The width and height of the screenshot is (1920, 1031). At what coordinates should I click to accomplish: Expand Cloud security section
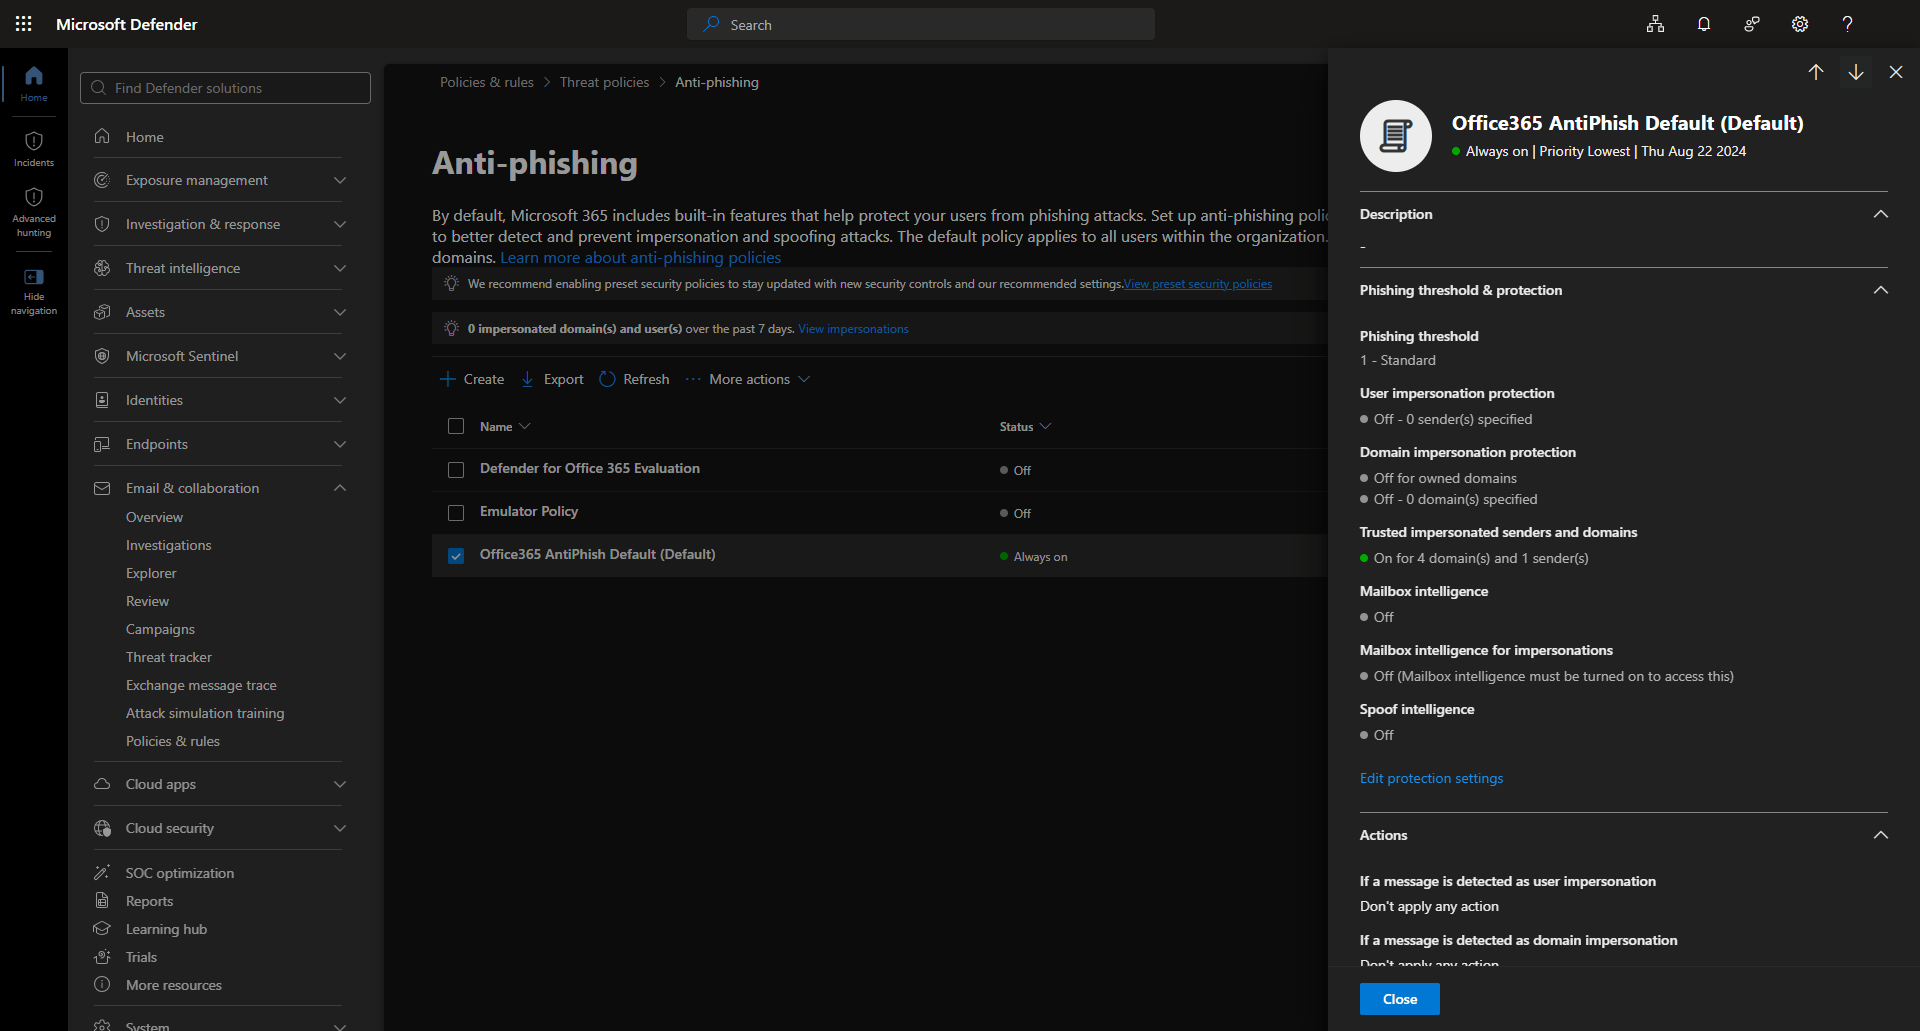(340, 828)
